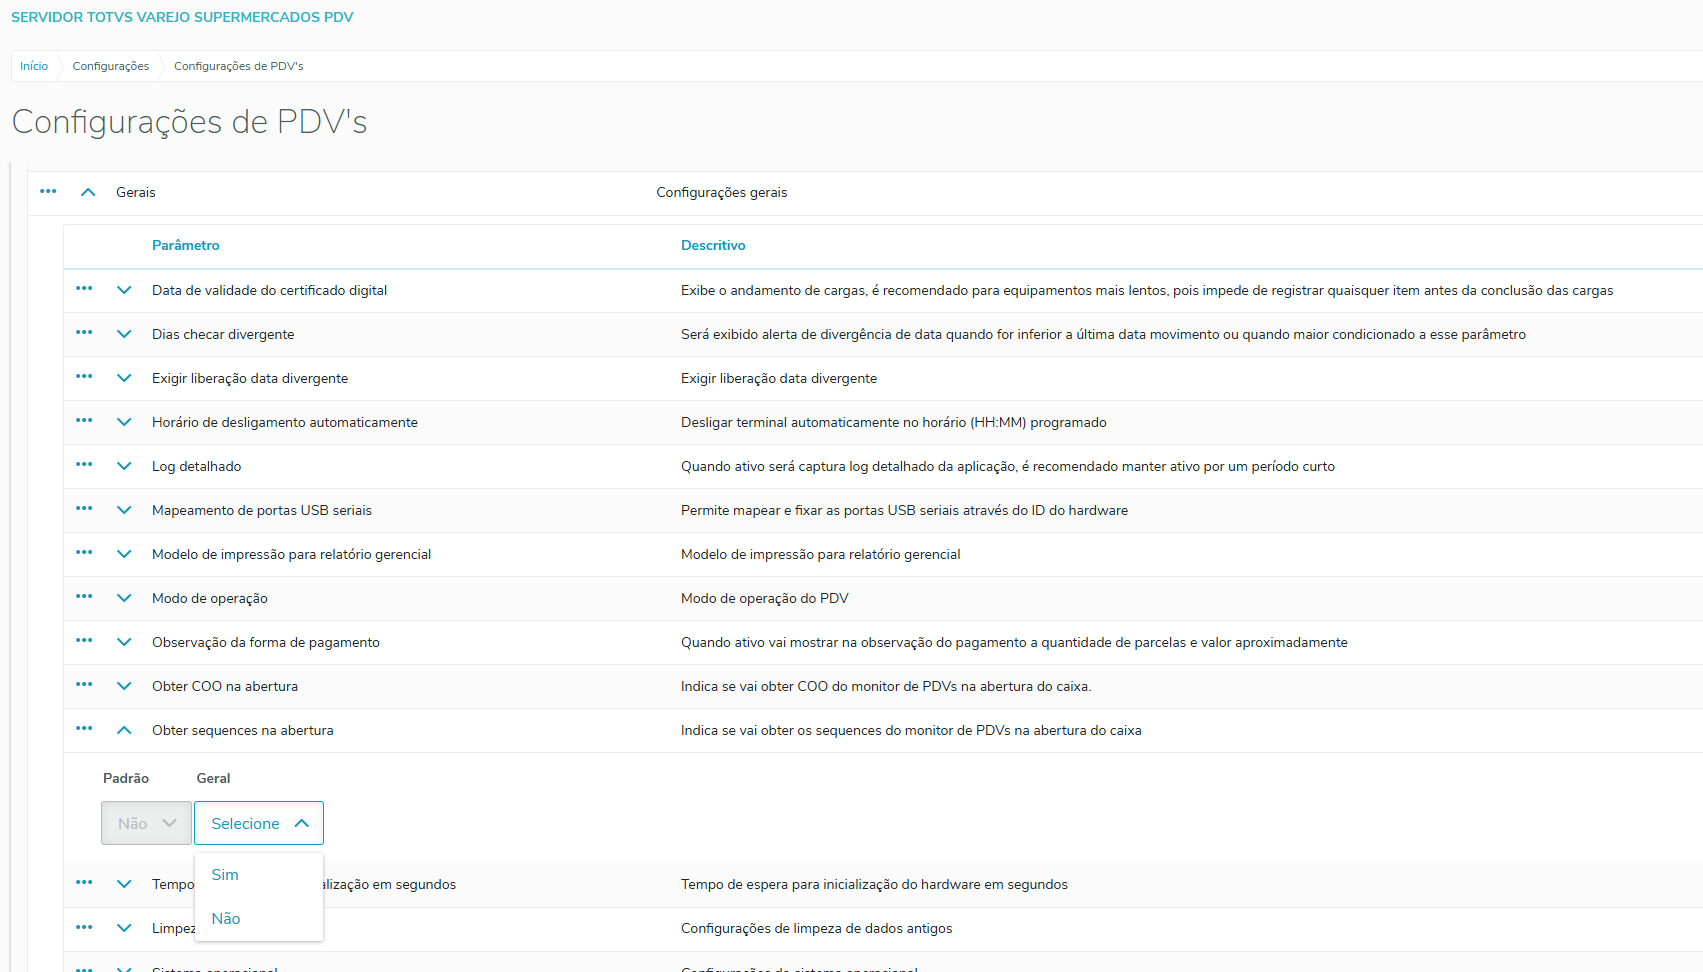Expand Horário de desligamento automaticamente row

[x=124, y=422]
